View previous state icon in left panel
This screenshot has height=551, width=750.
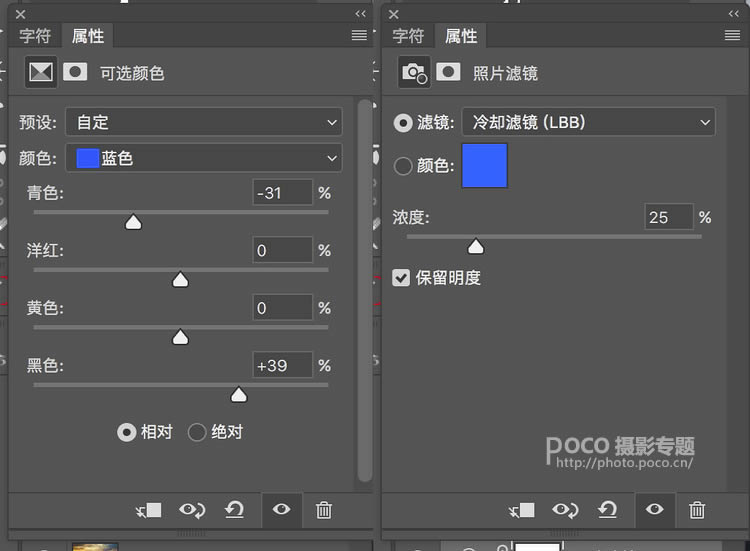click(x=192, y=510)
